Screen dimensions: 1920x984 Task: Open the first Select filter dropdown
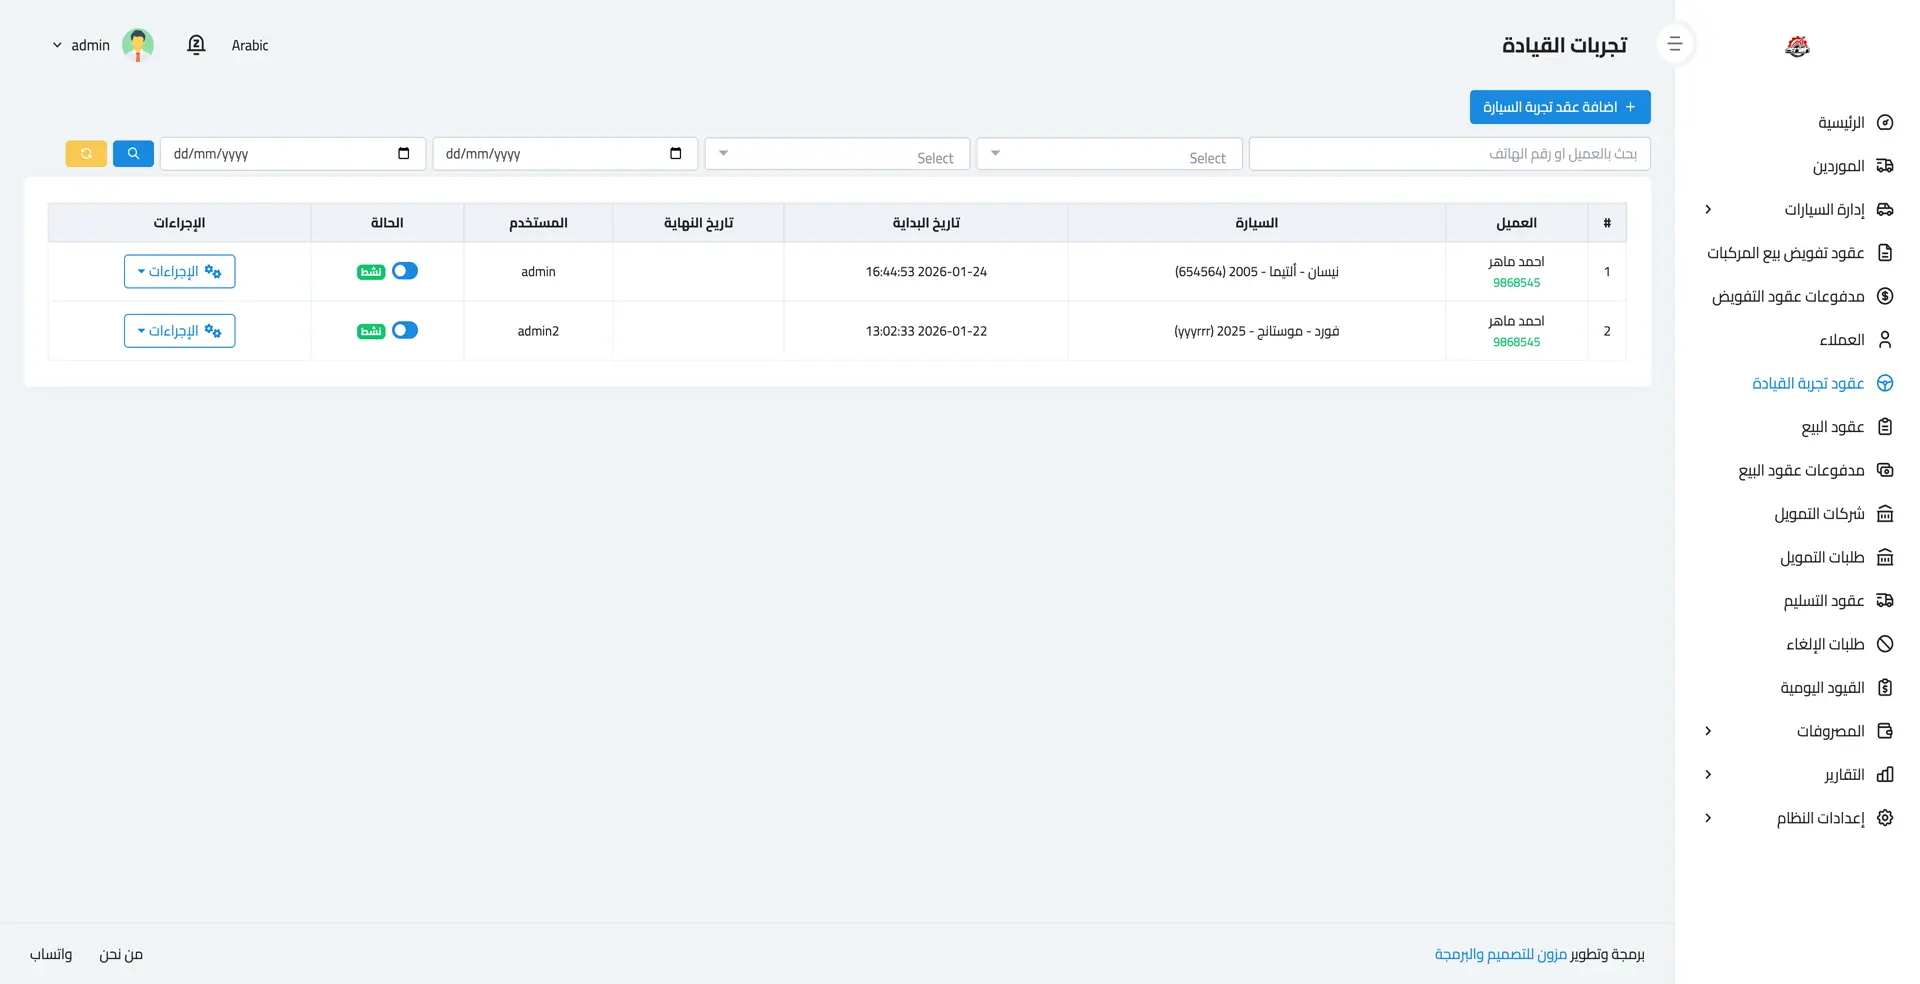click(1109, 154)
